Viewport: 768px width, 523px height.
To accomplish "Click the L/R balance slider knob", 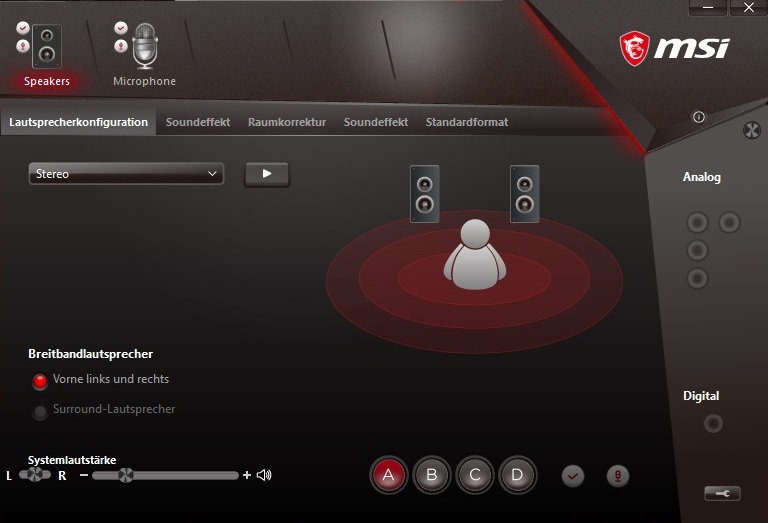I will (34, 475).
